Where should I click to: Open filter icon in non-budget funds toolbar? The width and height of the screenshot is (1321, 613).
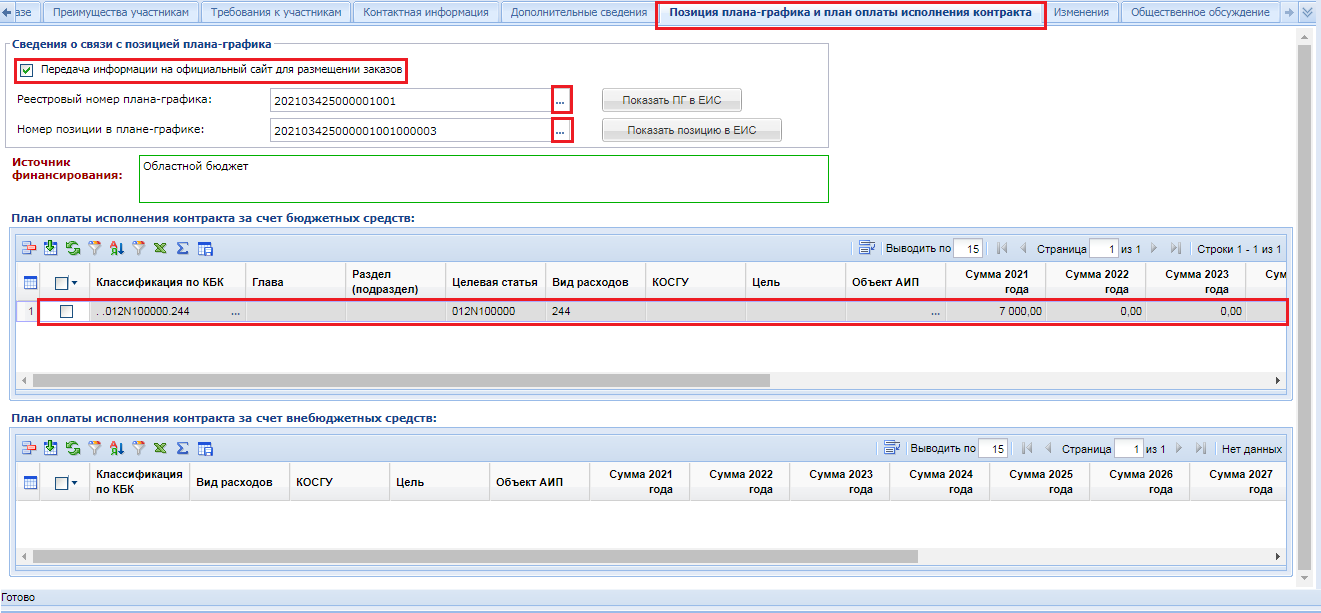point(95,448)
